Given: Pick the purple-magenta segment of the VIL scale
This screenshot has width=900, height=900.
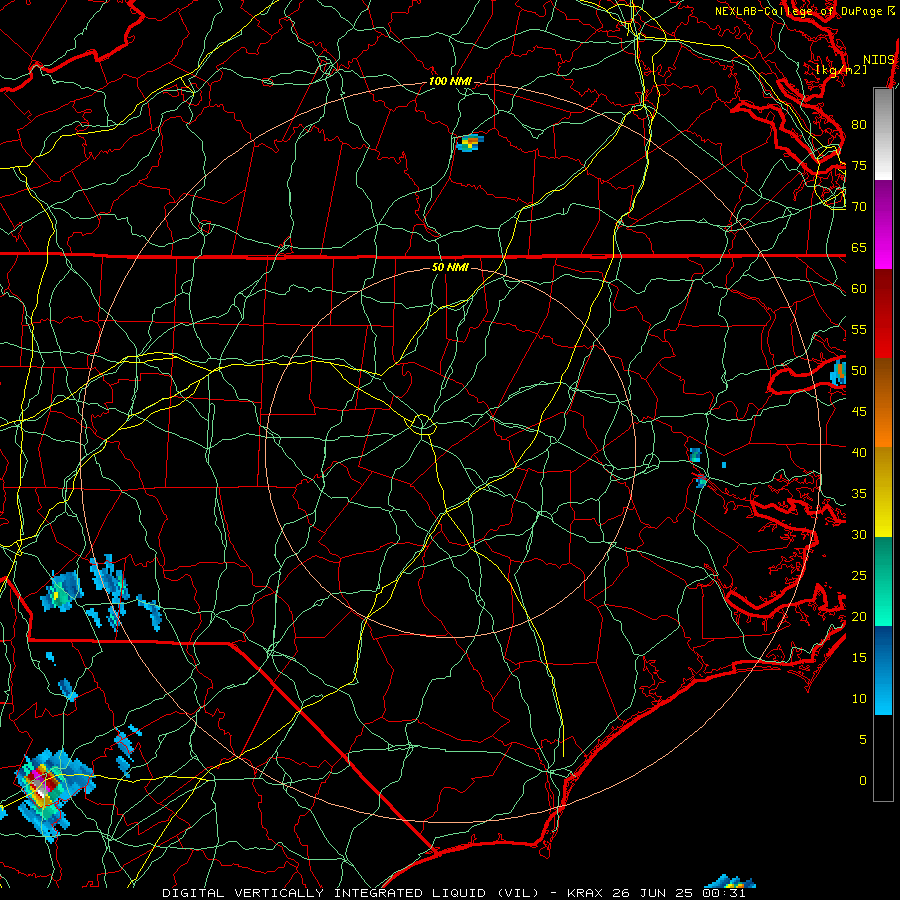Looking at the screenshot, I should 883,224.
